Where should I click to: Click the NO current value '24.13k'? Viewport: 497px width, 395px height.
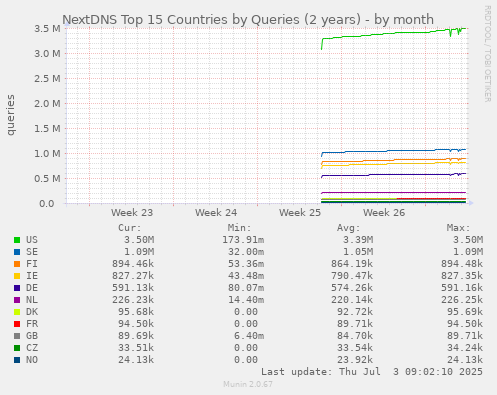point(136,360)
